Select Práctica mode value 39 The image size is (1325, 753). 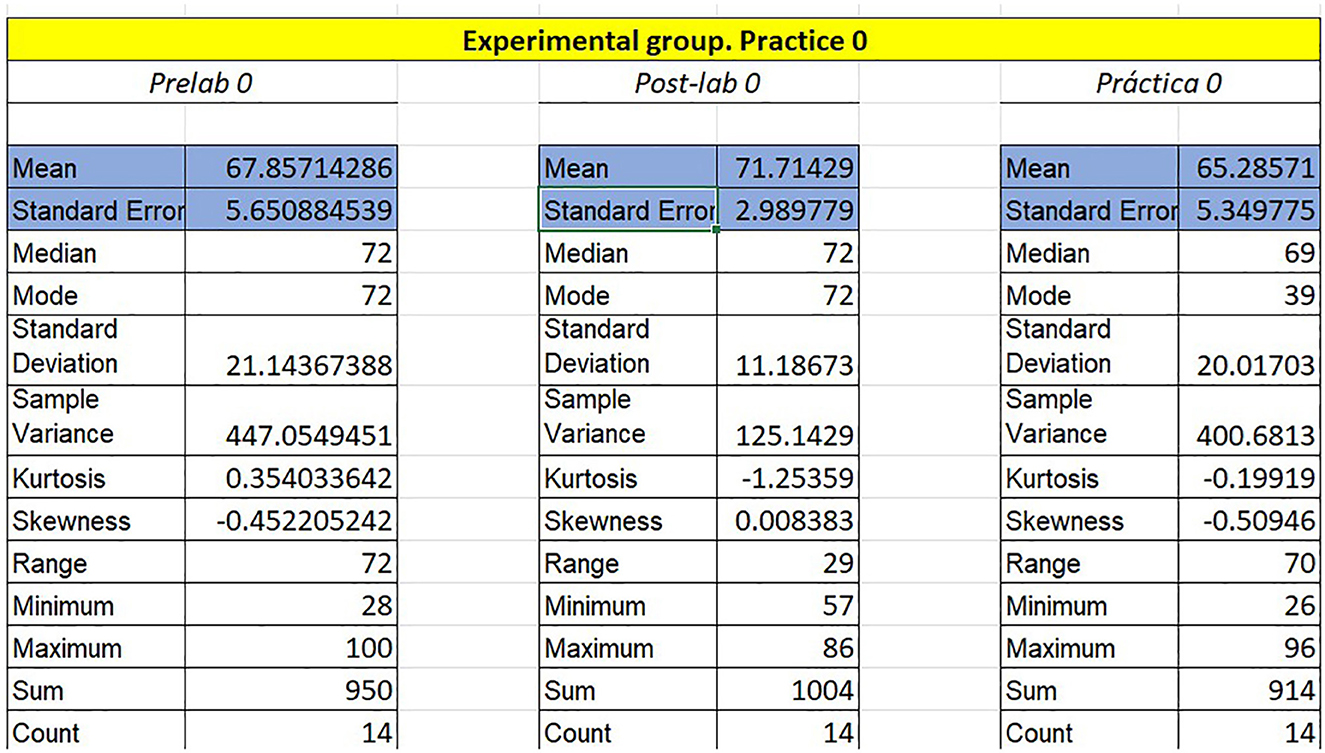(1250, 296)
